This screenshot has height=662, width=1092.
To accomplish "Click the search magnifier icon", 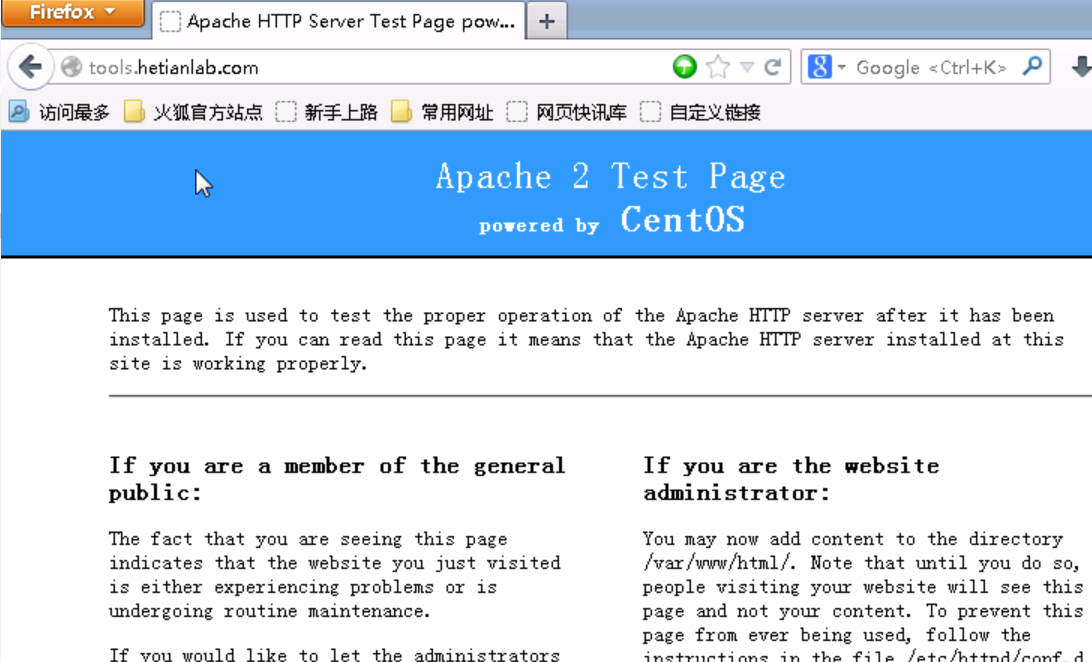I will point(1032,66).
